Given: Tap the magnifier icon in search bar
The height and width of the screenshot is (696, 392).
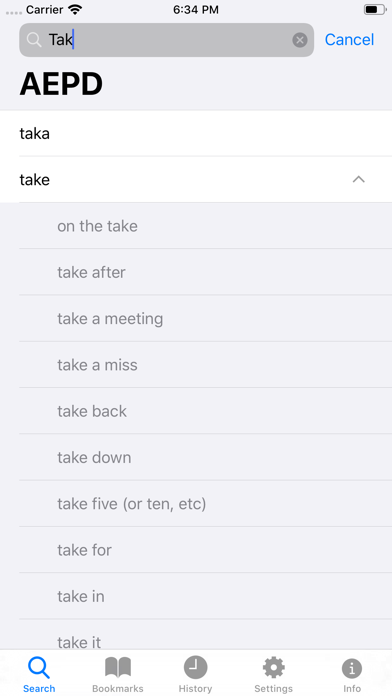Looking at the screenshot, I should coord(34,40).
